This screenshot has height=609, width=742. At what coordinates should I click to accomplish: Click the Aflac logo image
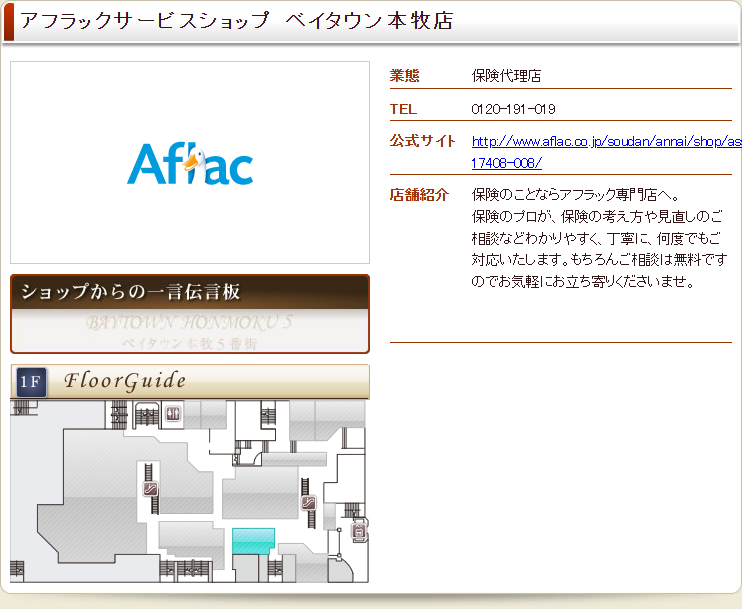(x=190, y=164)
